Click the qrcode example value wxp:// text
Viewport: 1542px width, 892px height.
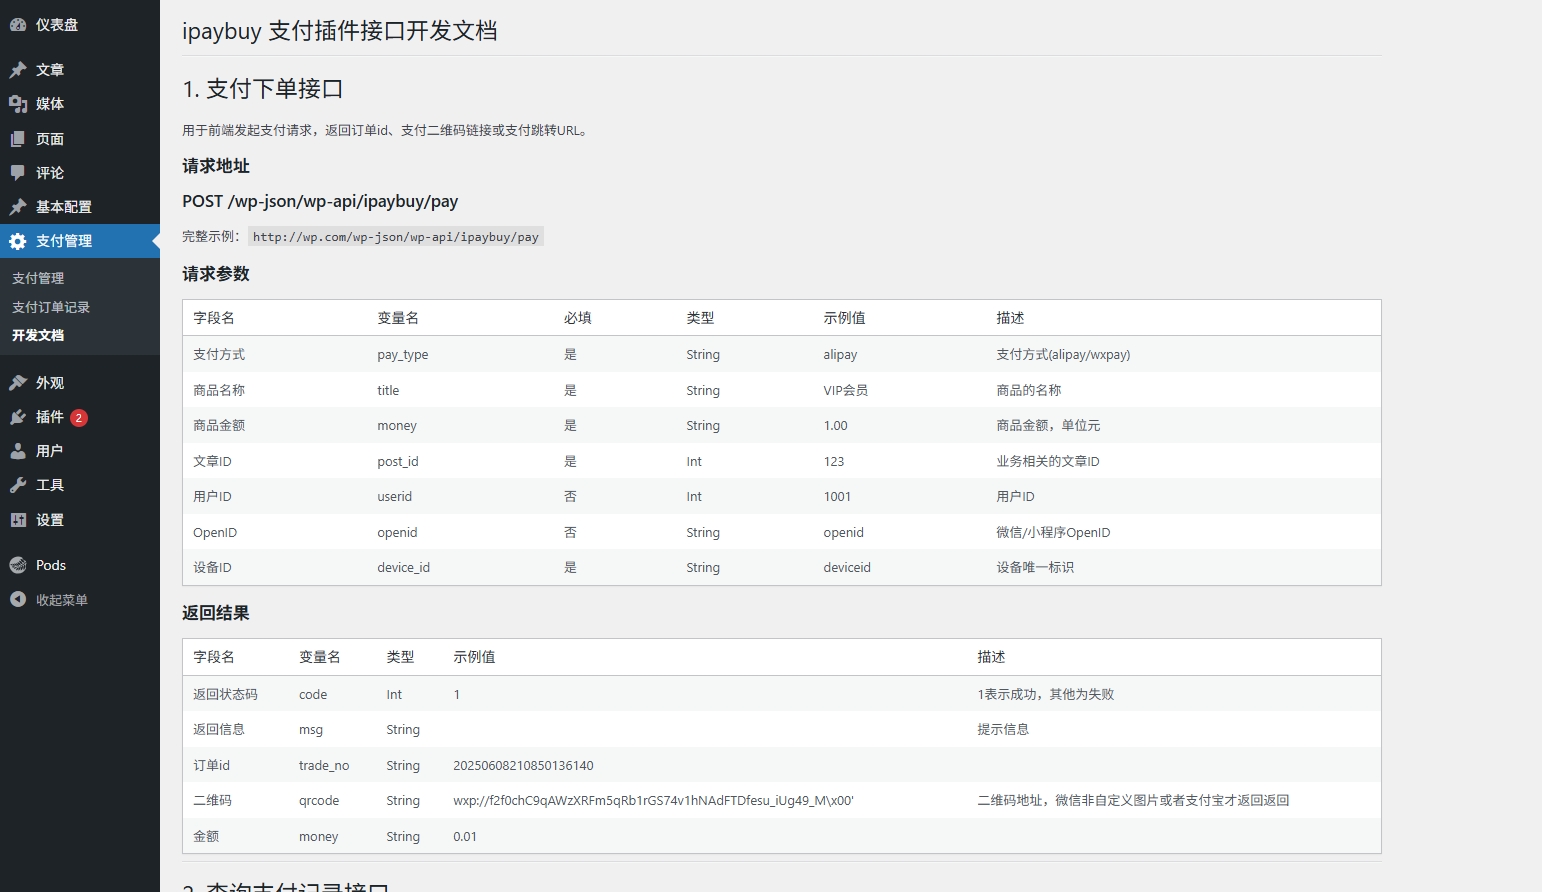click(x=653, y=800)
